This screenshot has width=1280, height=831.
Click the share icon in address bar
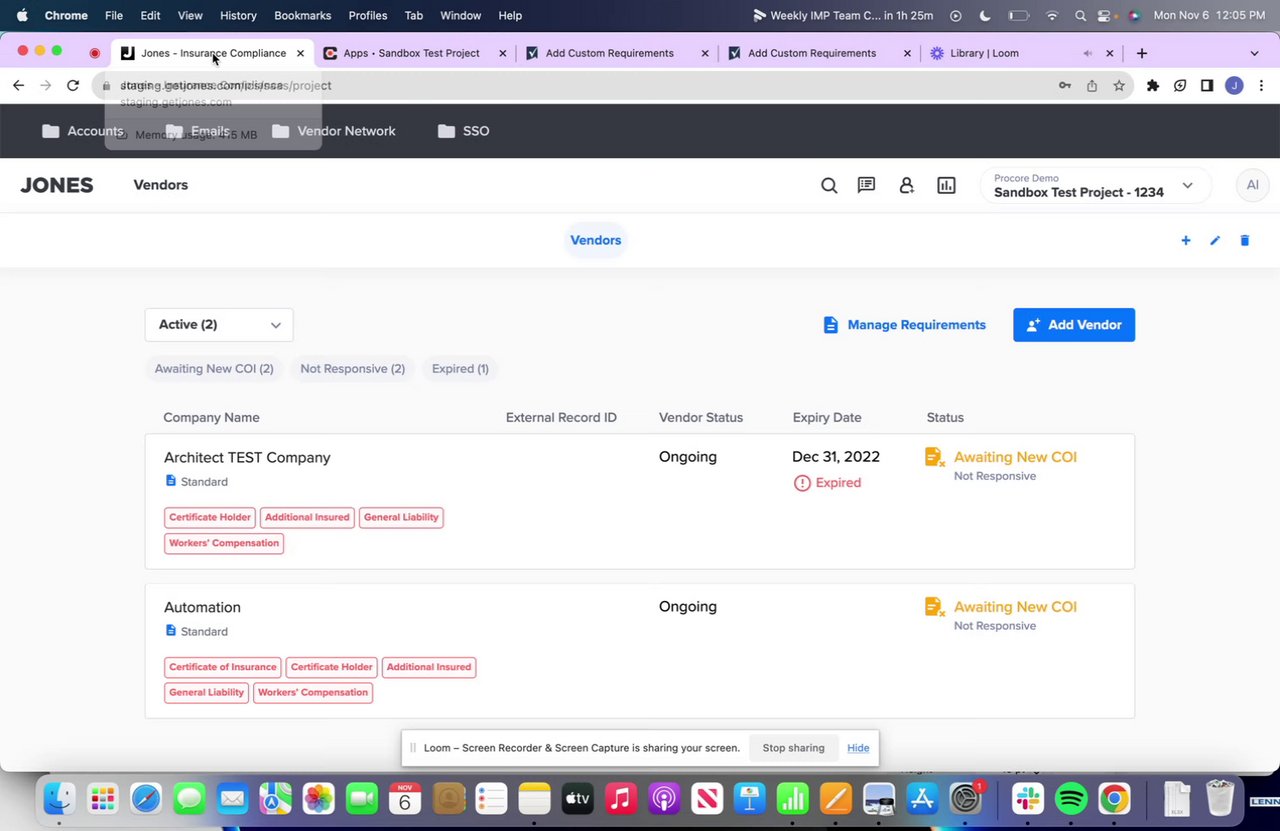click(x=1092, y=86)
